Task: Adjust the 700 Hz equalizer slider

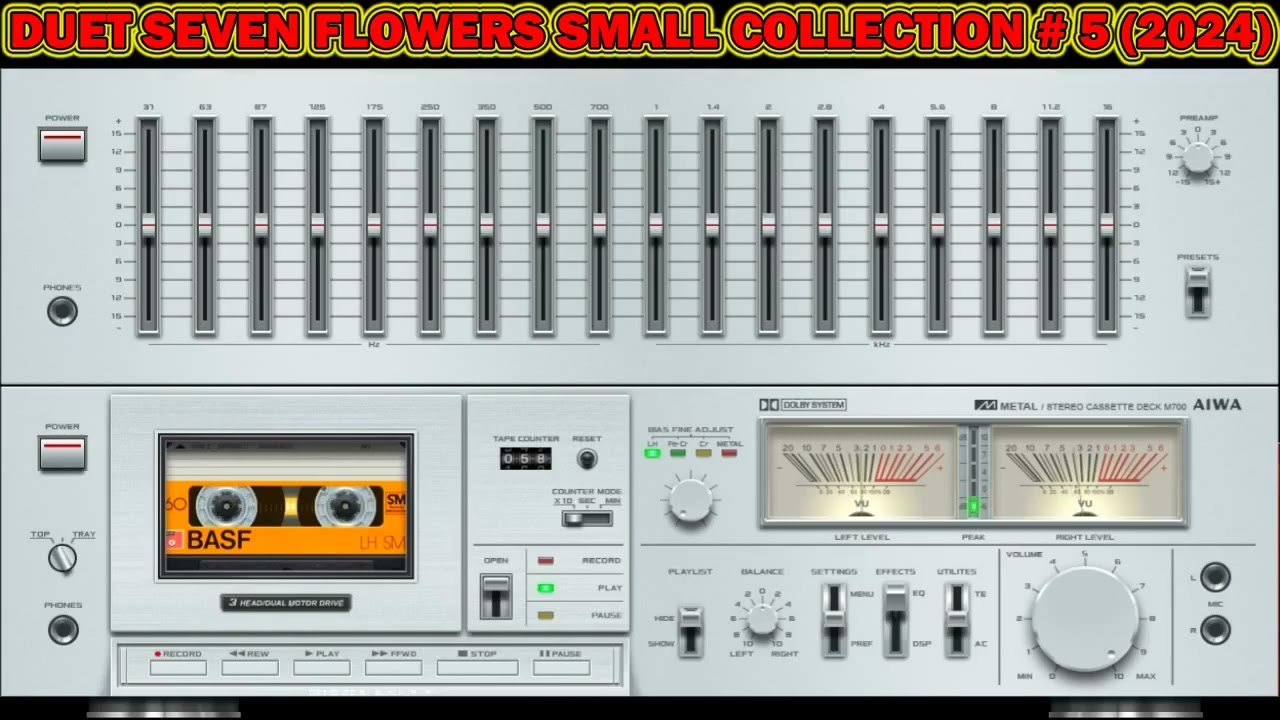Action: 599,226
